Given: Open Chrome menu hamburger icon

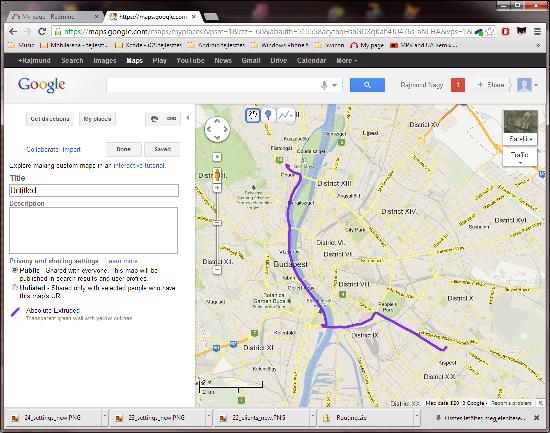Looking at the screenshot, I should (x=537, y=32).
